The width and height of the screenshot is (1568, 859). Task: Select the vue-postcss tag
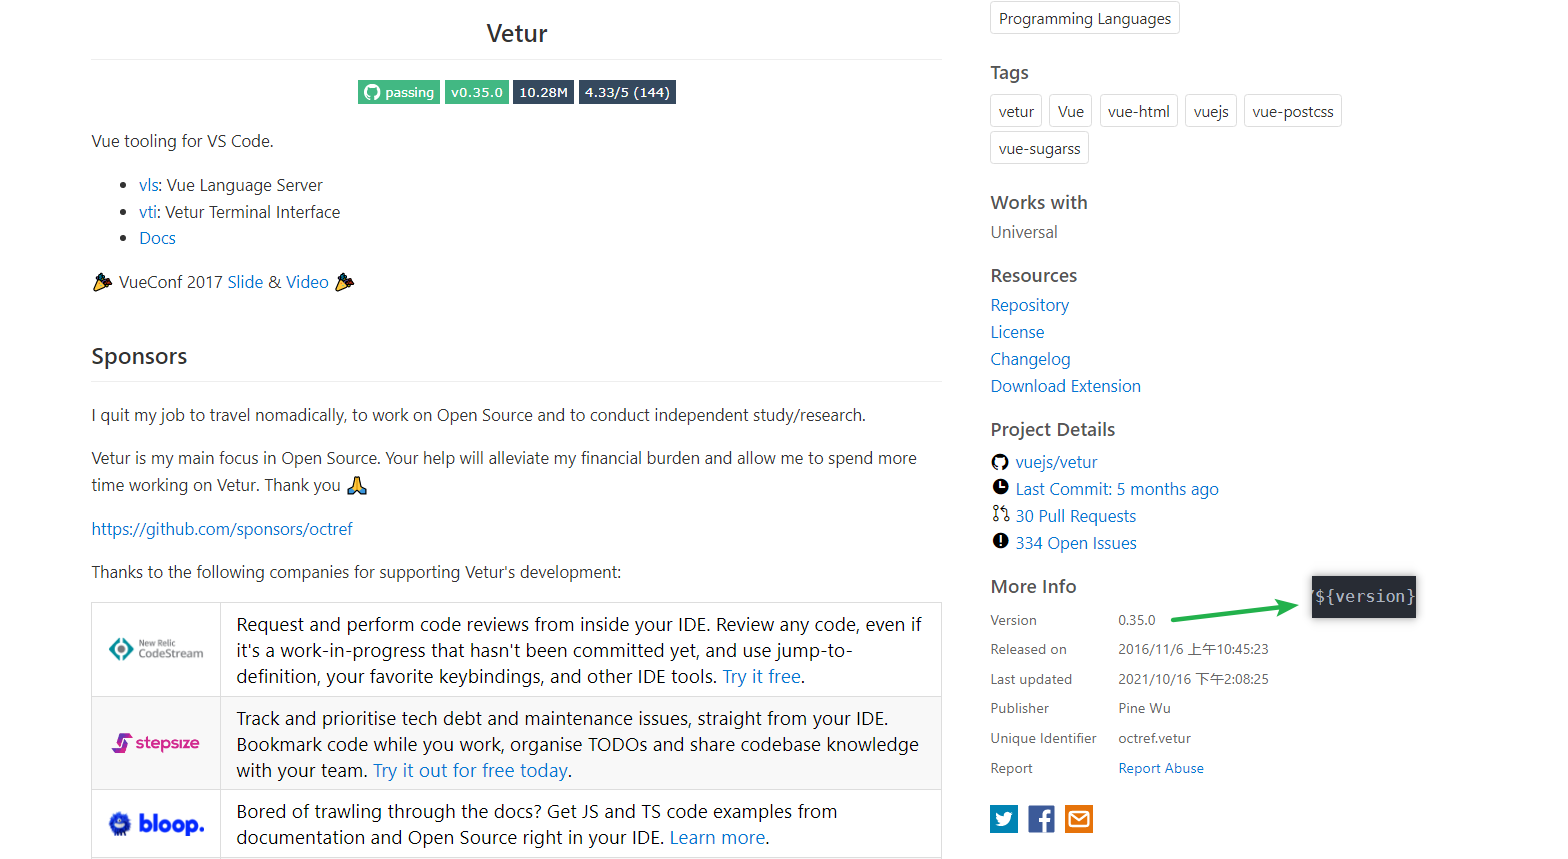[x=1293, y=111]
